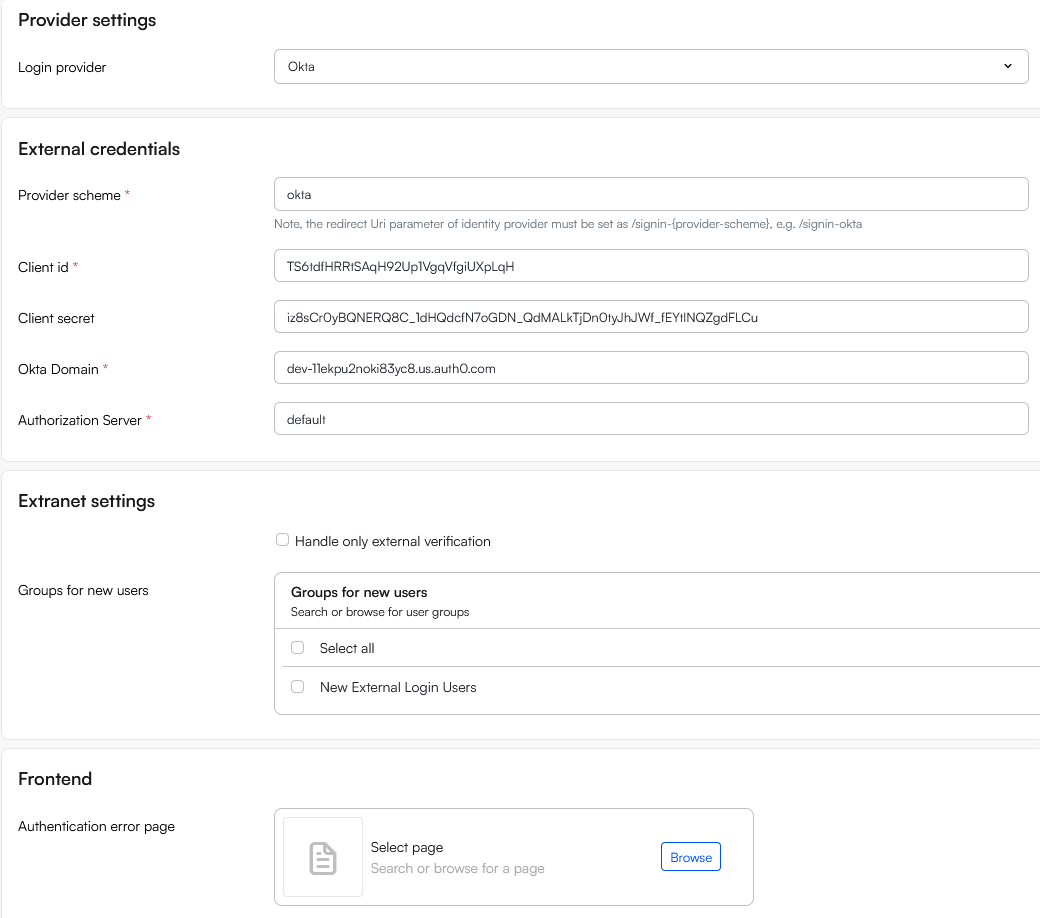Enable Handle only external verification checkbox
Viewport: 1040px width, 918px height.
coord(282,541)
